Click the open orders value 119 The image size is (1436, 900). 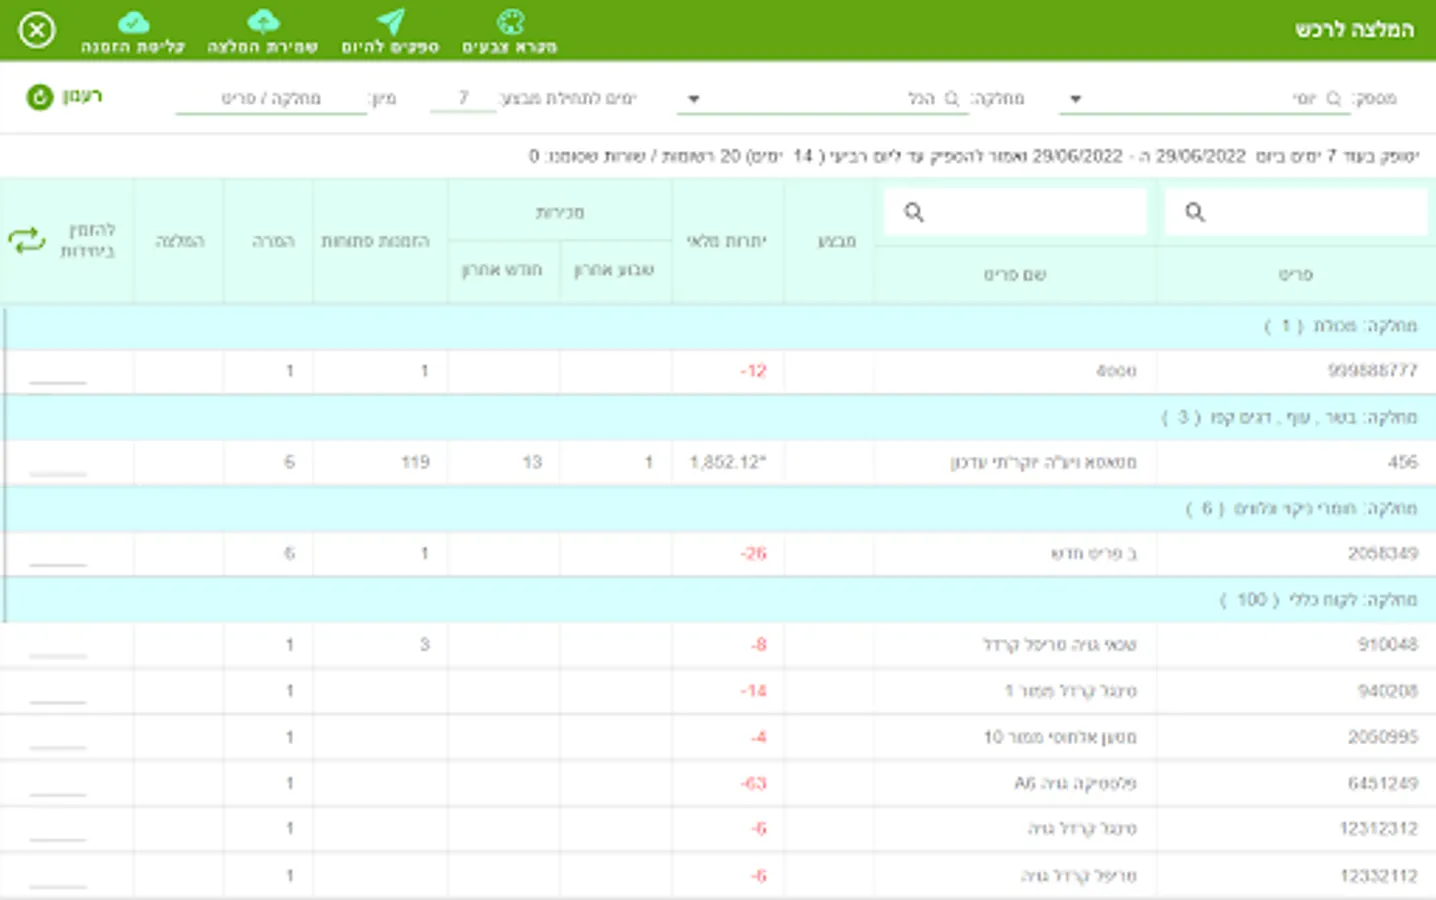415,462
